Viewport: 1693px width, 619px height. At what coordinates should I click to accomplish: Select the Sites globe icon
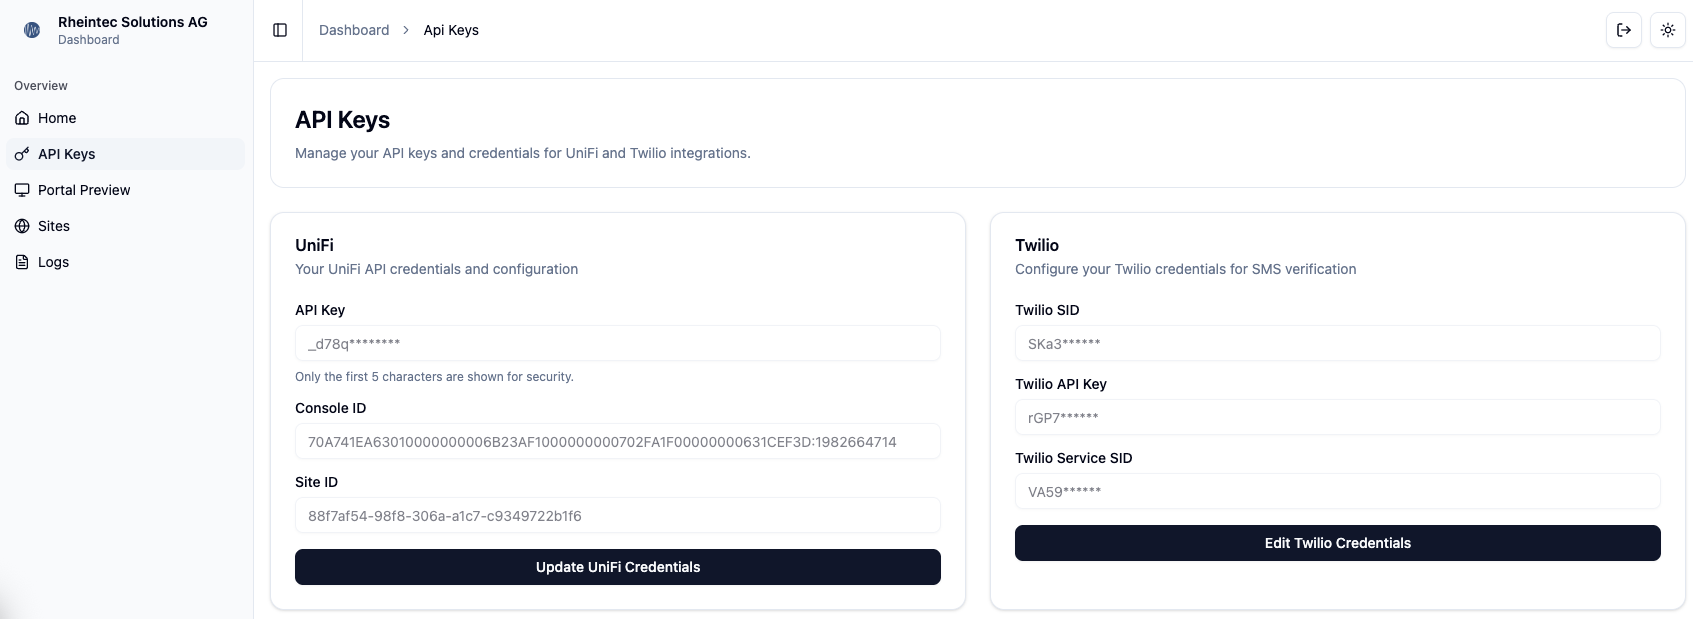(x=21, y=226)
